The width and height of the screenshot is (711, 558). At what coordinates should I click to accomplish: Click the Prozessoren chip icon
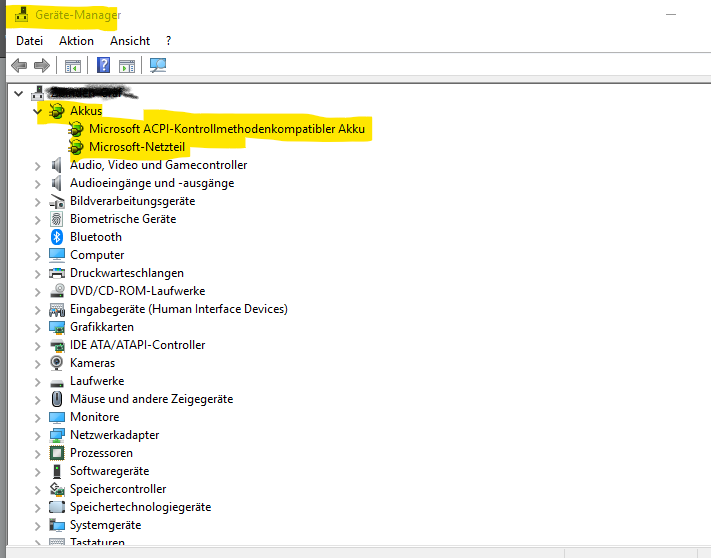(57, 453)
